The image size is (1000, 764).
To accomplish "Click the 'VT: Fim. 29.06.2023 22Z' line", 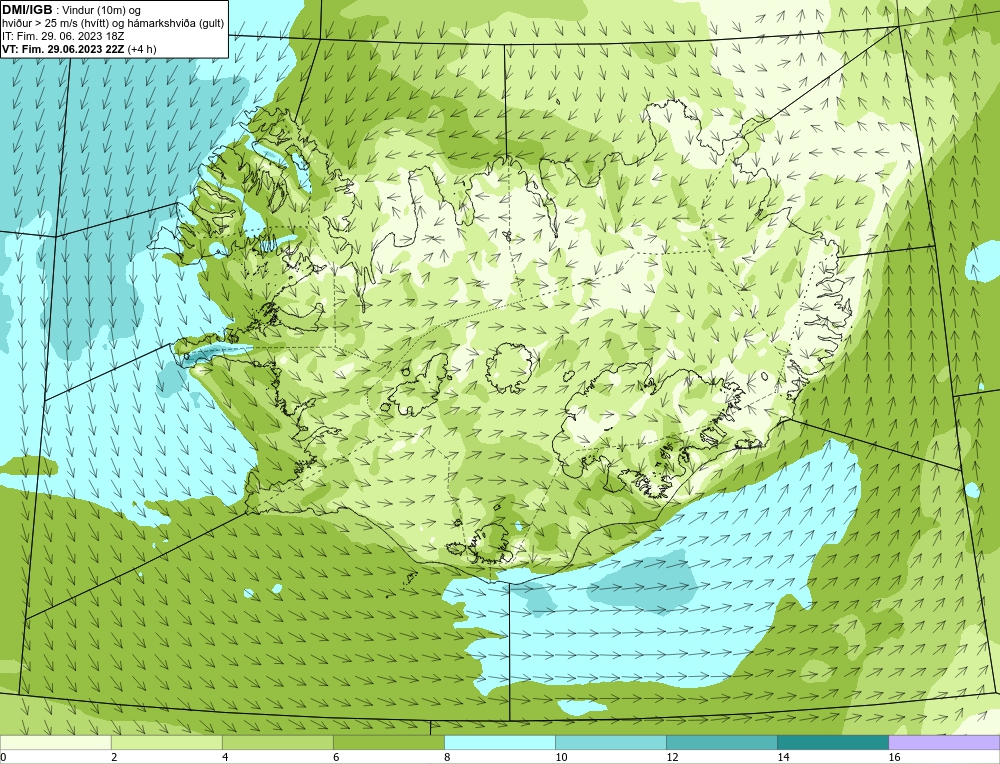I will pyautogui.click(x=63, y=49).
